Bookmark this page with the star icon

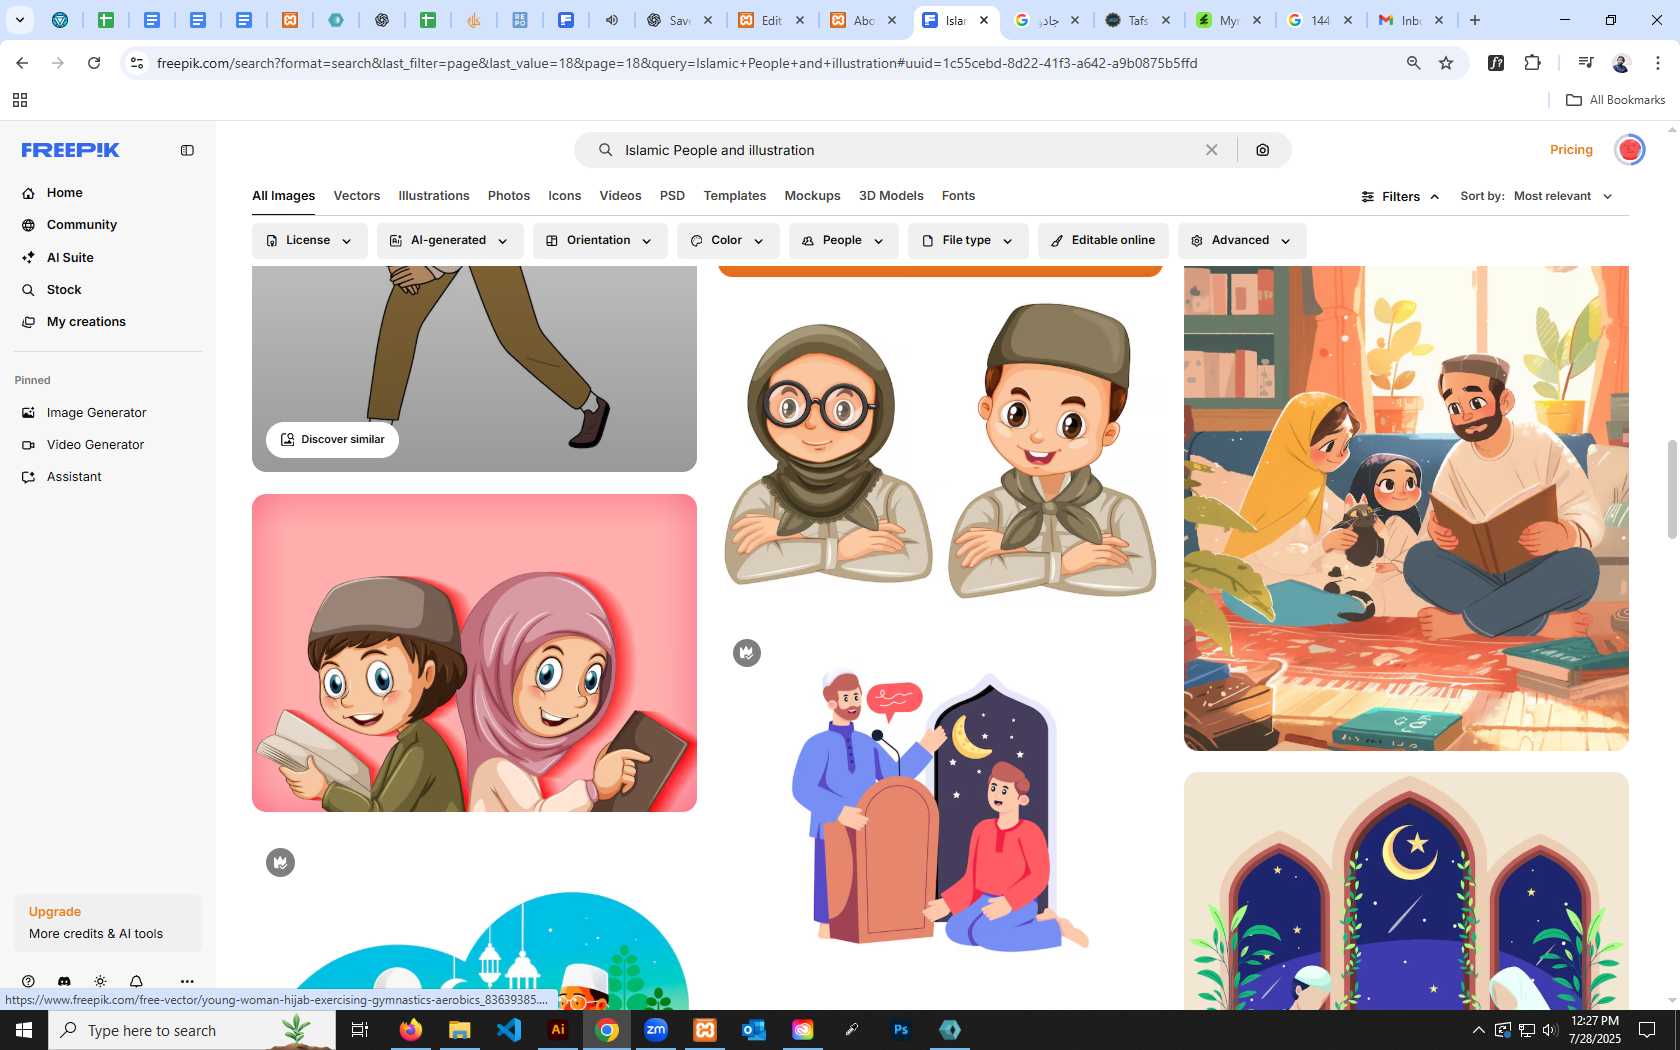[x=1446, y=63]
